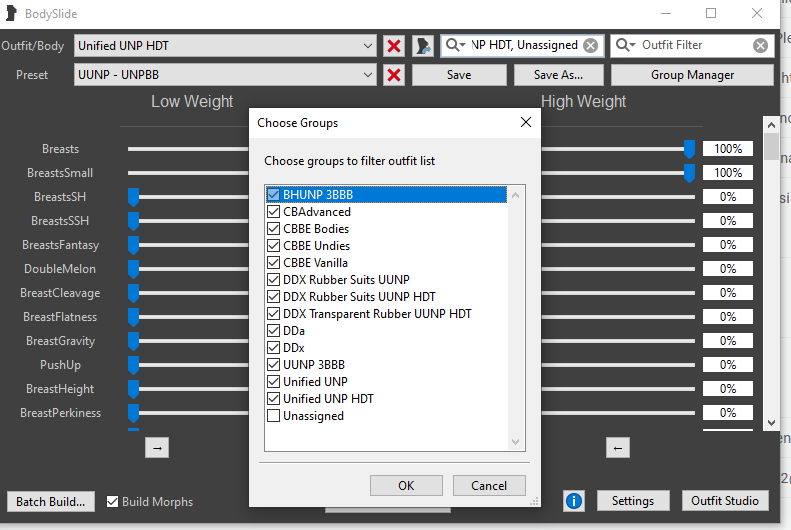Viewport: 791px width, 530px height.
Task: Toggle DDX Transparent Rubber UUNP HDT checkbox
Action: pyautogui.click(x=273, y=314)
